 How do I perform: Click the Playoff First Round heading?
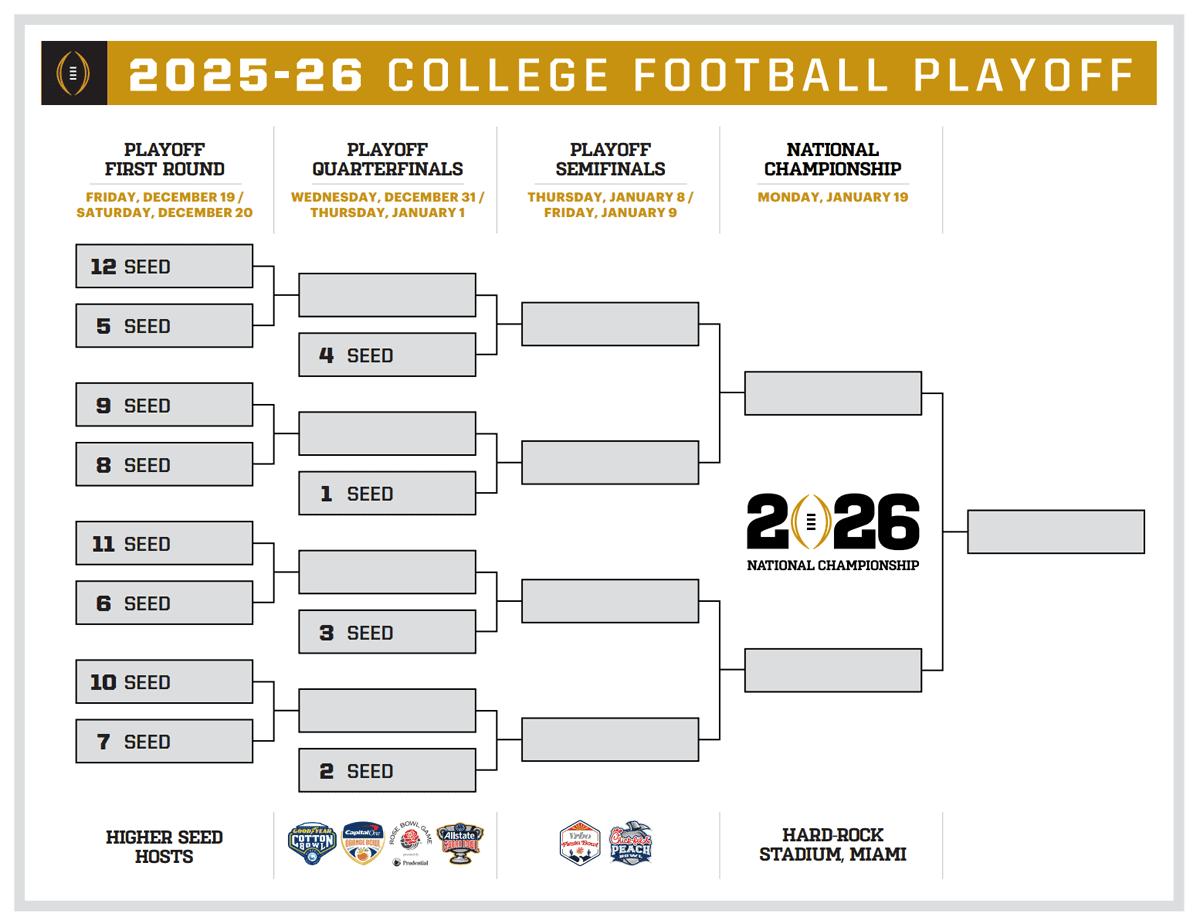pos(165,159)
